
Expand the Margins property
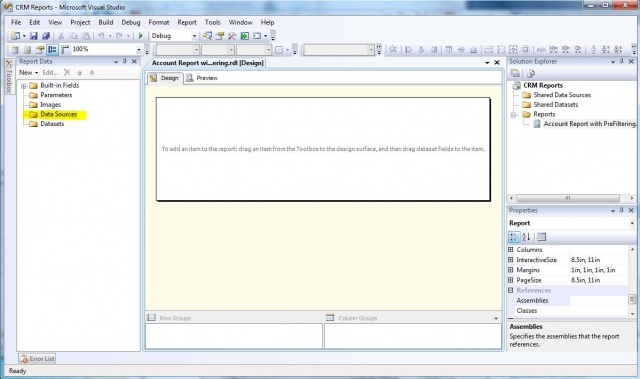(x=510, y=270)
